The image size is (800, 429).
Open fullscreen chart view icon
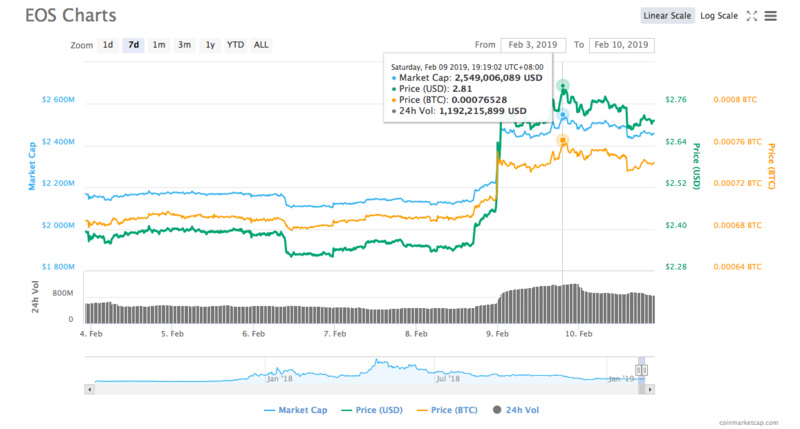tap(752, 16)
